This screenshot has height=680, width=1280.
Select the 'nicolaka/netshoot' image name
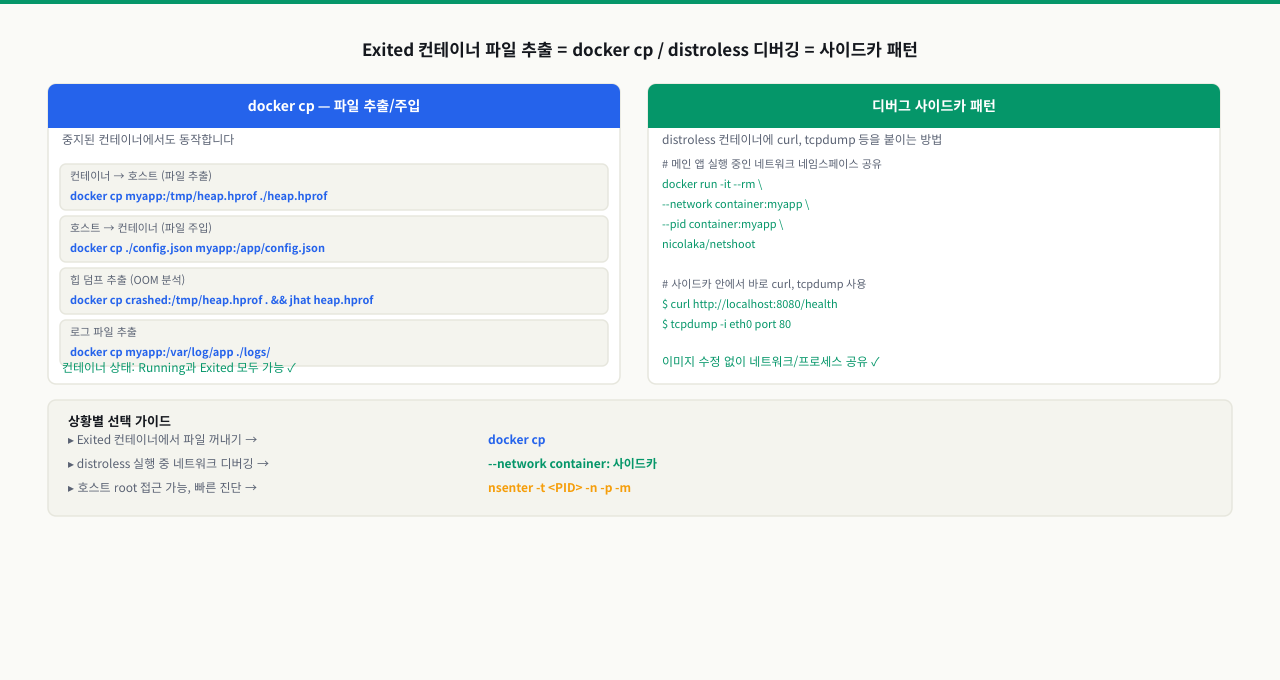click(x=709, y=244)
